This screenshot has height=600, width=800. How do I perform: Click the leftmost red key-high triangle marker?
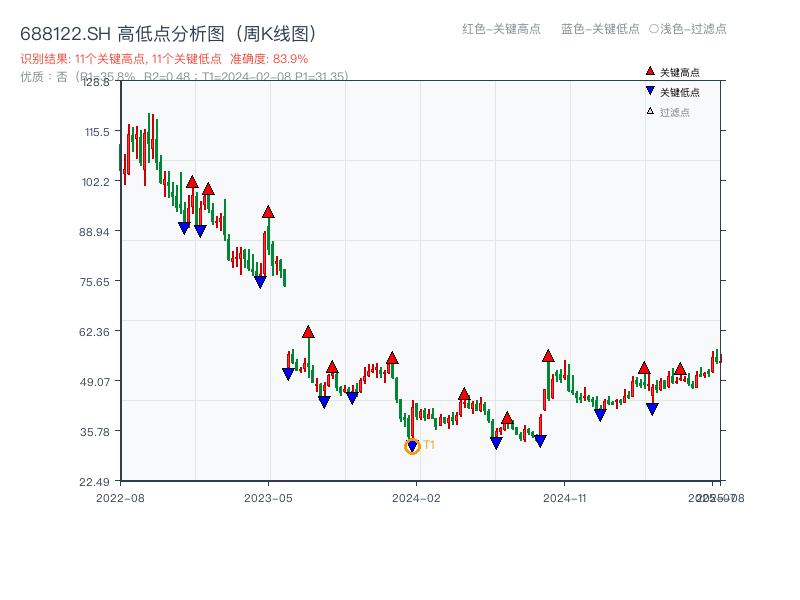(x=192, y=182)
